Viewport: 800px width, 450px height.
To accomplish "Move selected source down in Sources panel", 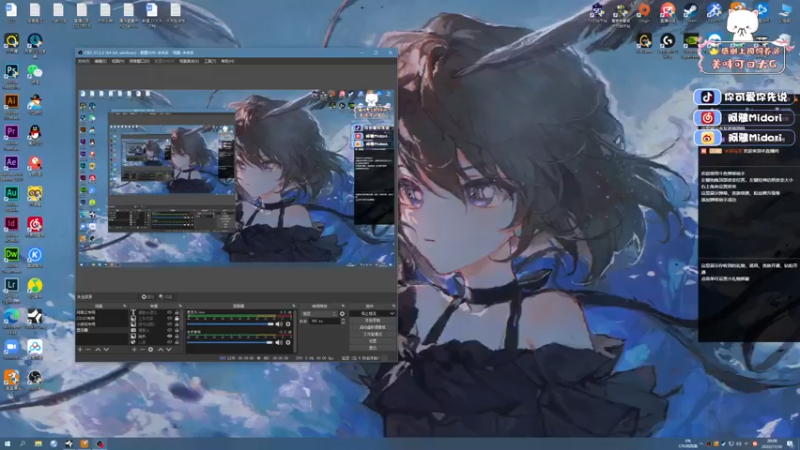I will pos(168,349).
